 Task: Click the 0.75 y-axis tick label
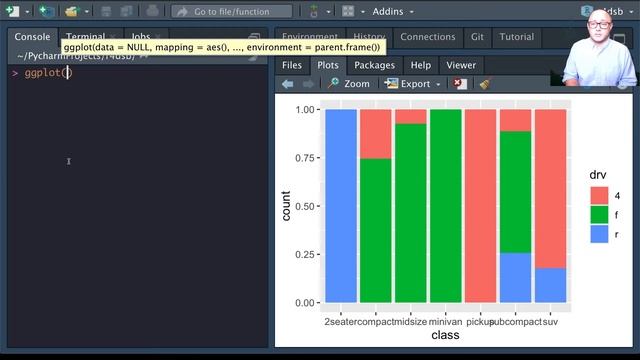click(x=305, y=158)
